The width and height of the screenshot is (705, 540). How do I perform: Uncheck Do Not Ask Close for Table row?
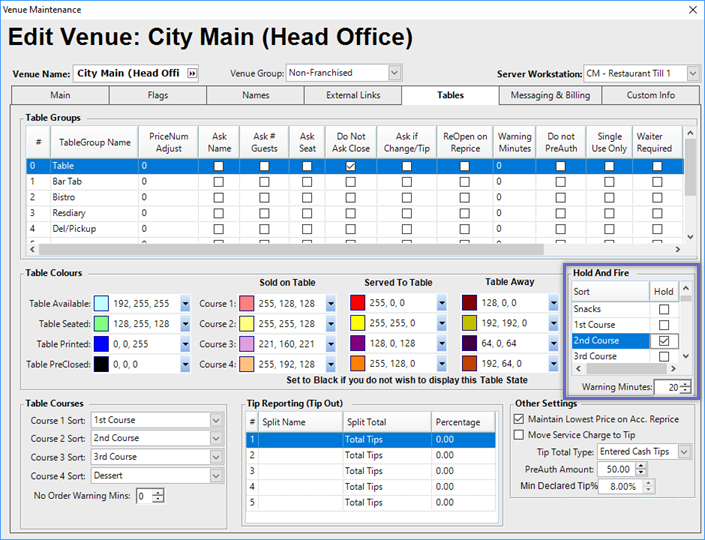pos(350,166)
